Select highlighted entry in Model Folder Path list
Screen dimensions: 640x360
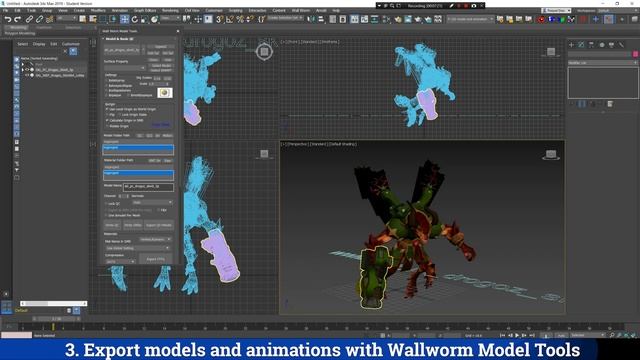[138, 148]
